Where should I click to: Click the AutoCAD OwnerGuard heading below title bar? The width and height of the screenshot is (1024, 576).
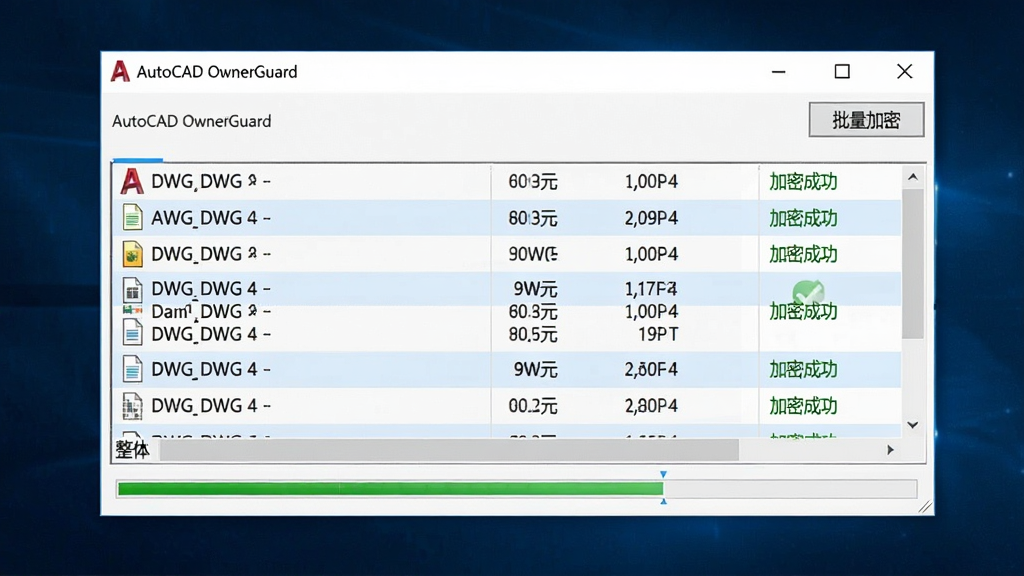pos(191,121)
